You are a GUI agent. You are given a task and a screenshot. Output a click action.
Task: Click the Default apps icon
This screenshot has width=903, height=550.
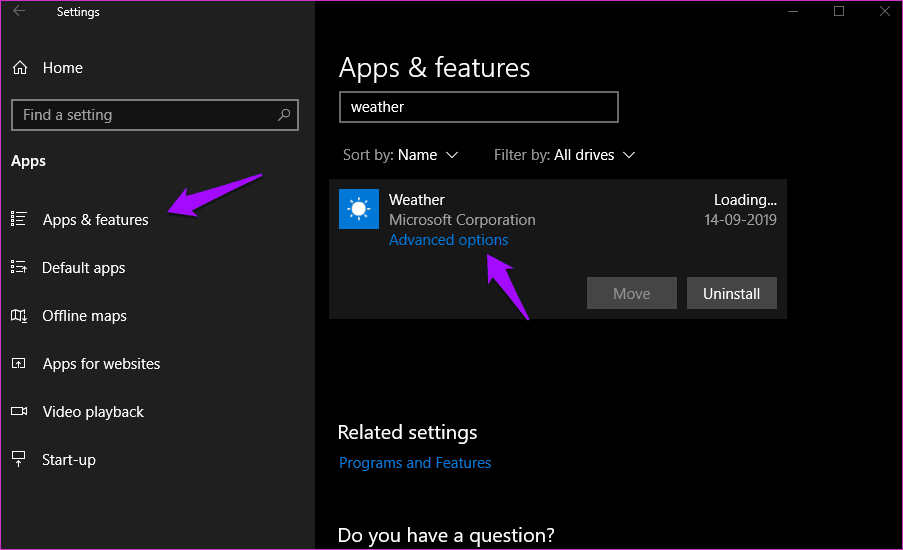coord(19,267)
